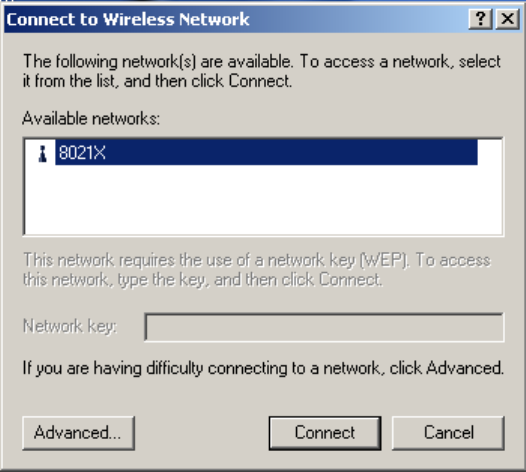Click the antenna icon beside 8021X

(x=43, y=154)
